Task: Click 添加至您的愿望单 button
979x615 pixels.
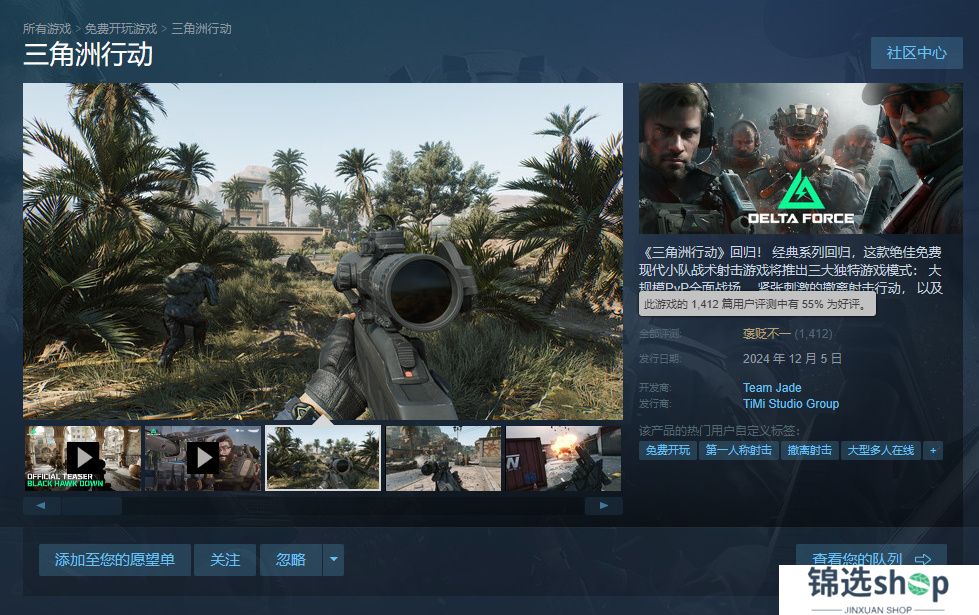Action: [115, 559]
